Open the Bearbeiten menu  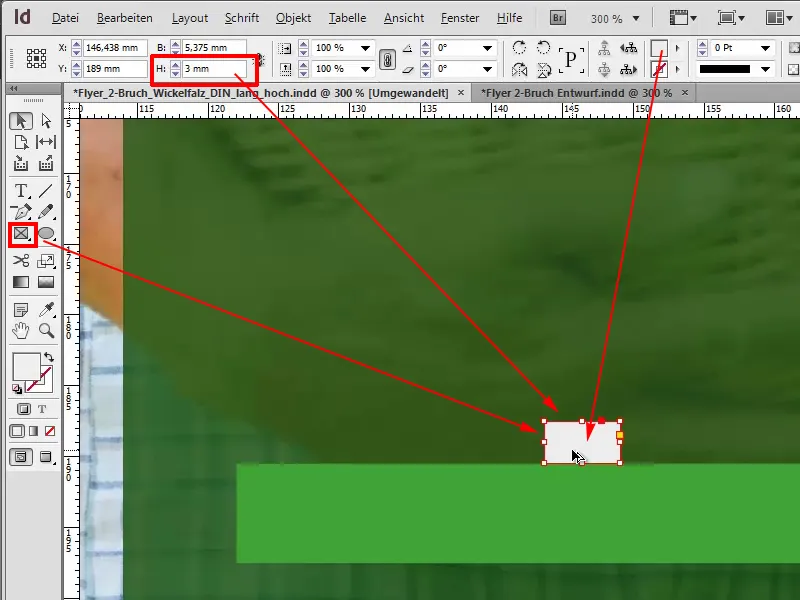click(x=124, y=18)
